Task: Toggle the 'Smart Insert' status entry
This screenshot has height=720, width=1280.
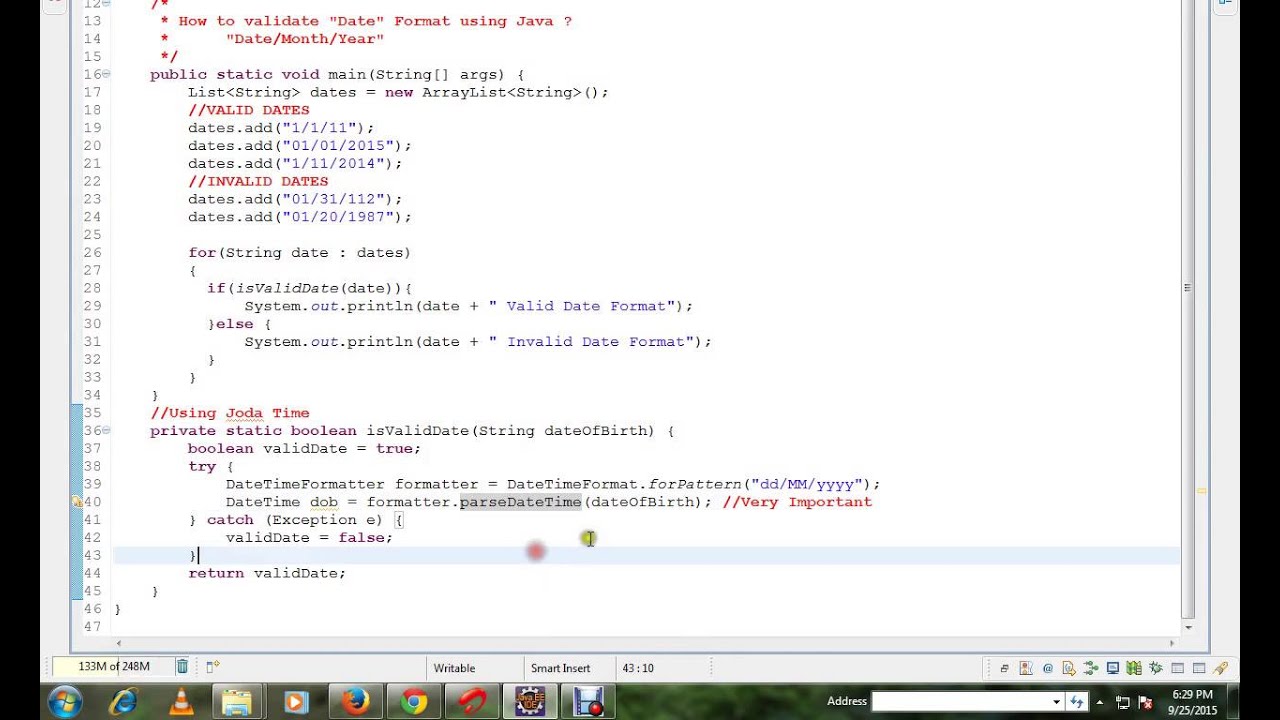Action: [x=560, y=668]
